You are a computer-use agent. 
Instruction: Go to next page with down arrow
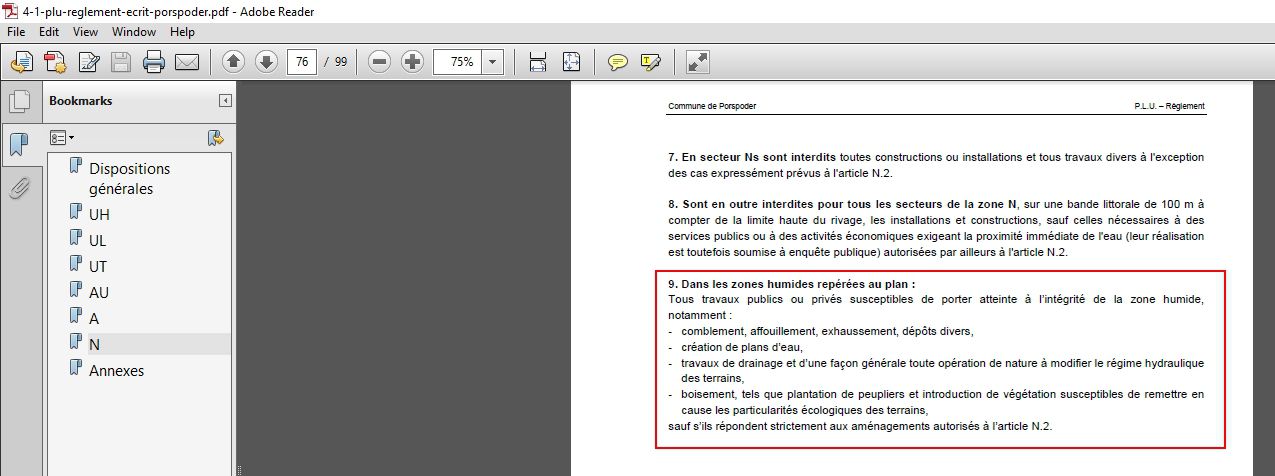(266, 62)
